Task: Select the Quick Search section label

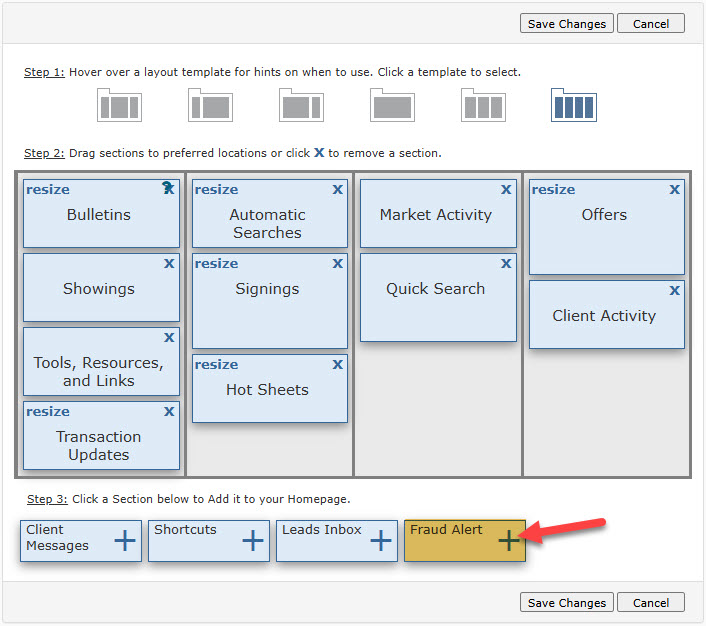Action: 436,289
